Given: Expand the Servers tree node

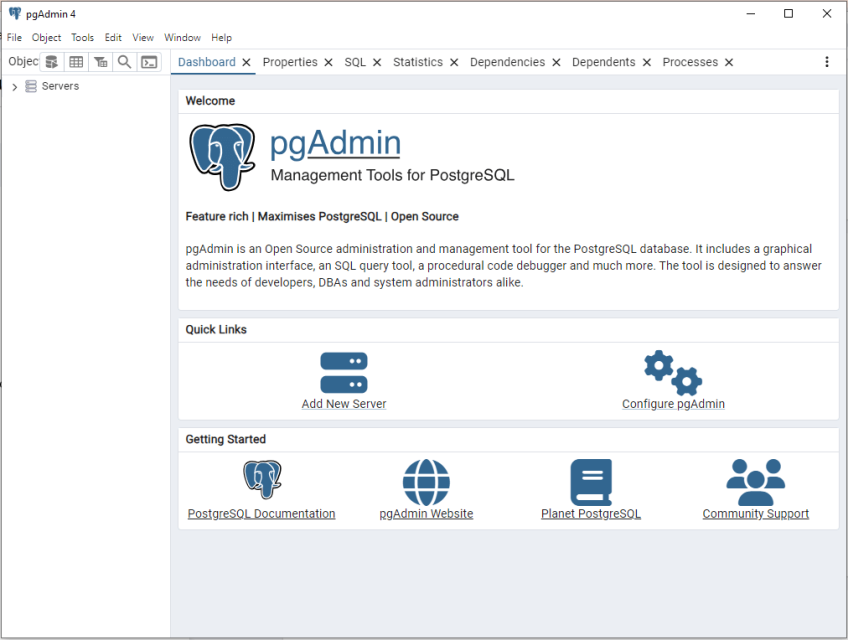Looking at the screenshot, I should (x=14, y=86).
